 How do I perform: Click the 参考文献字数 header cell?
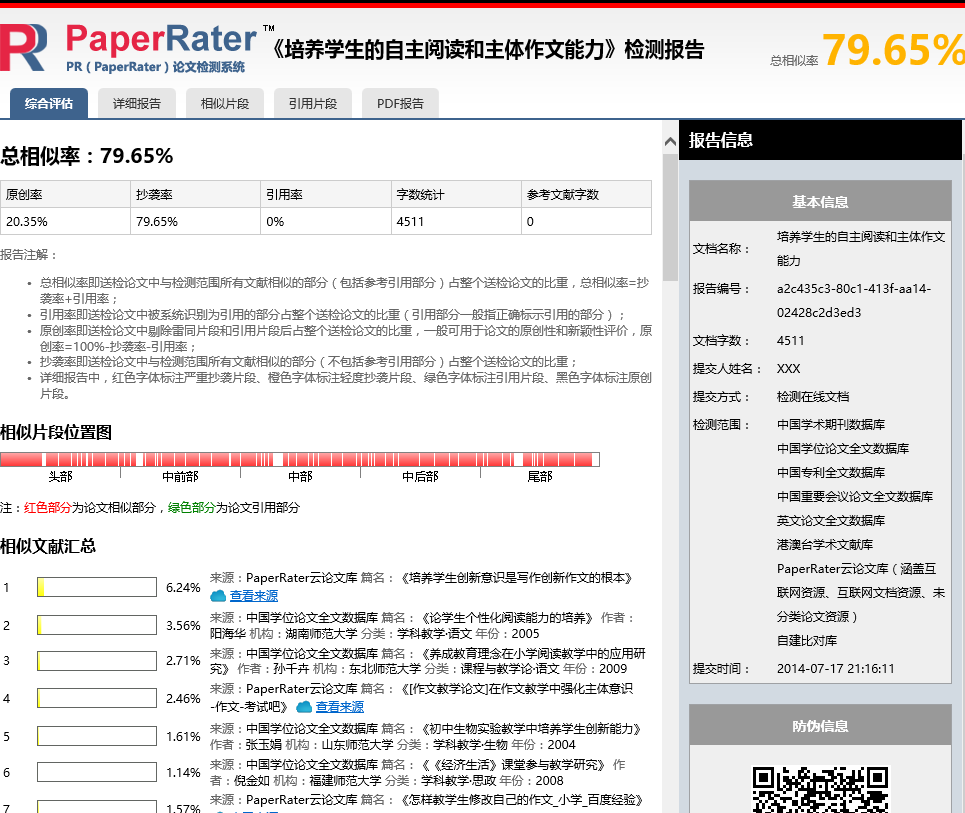point(587,194)
